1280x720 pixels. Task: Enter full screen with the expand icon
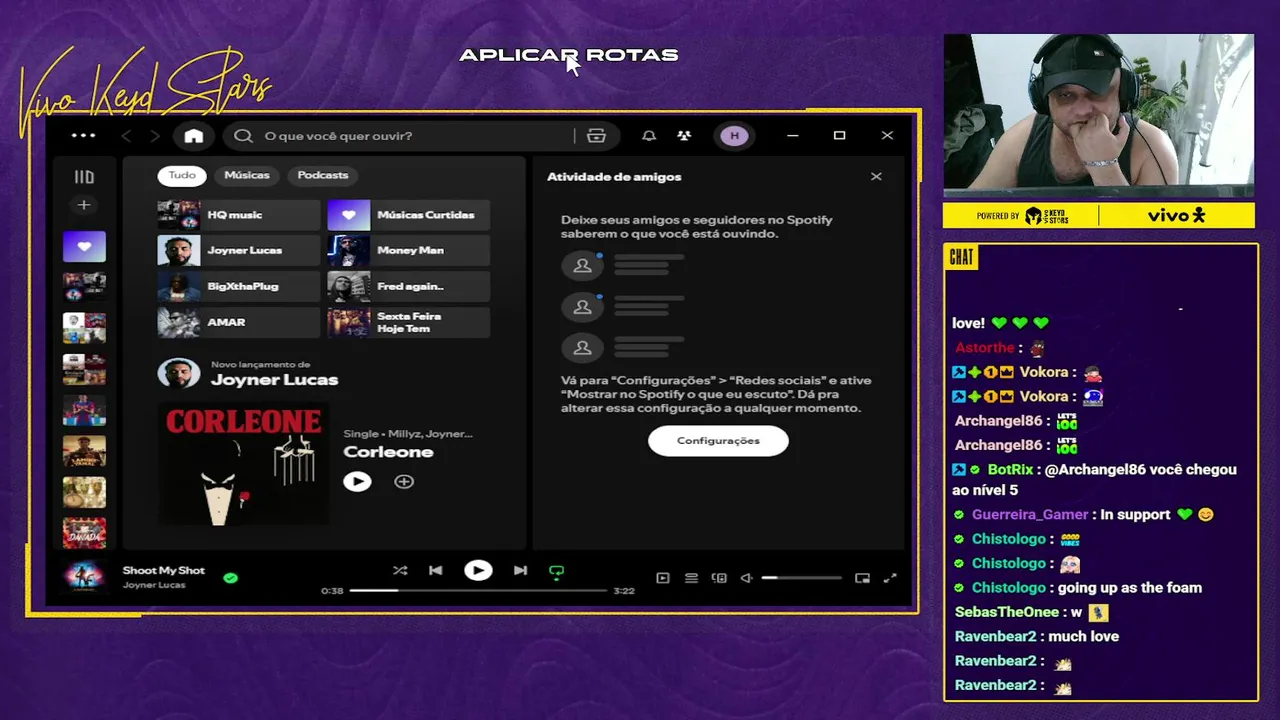[890, 578]
